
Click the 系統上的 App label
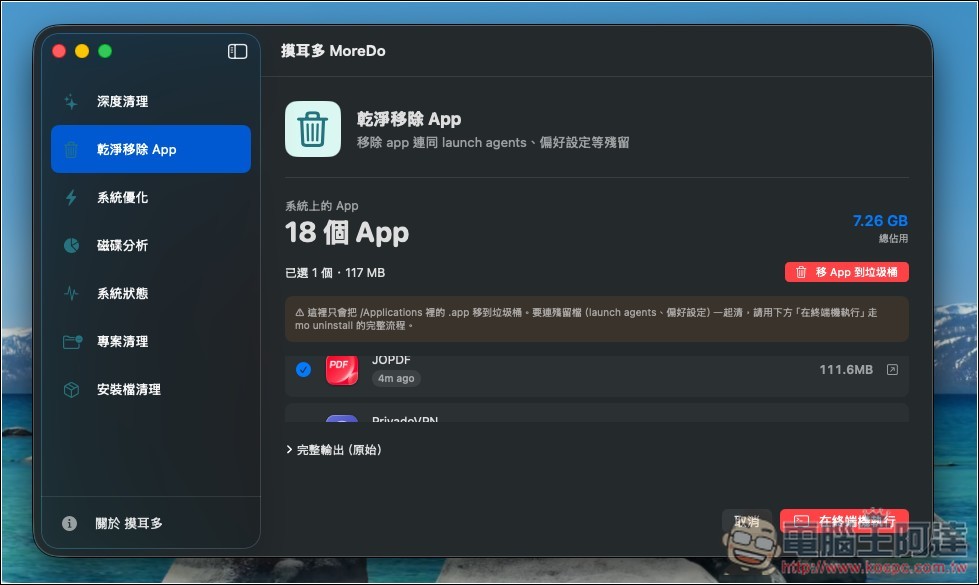(x=322, y=205)
